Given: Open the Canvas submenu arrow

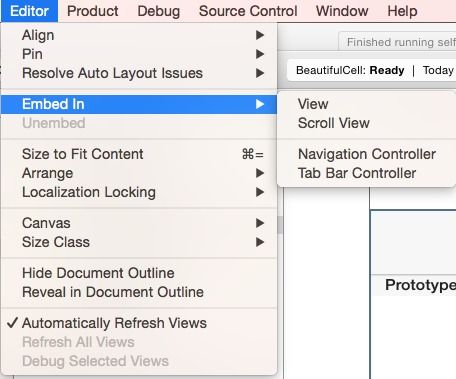Looking at the screenshot, I should click(260, 223).
